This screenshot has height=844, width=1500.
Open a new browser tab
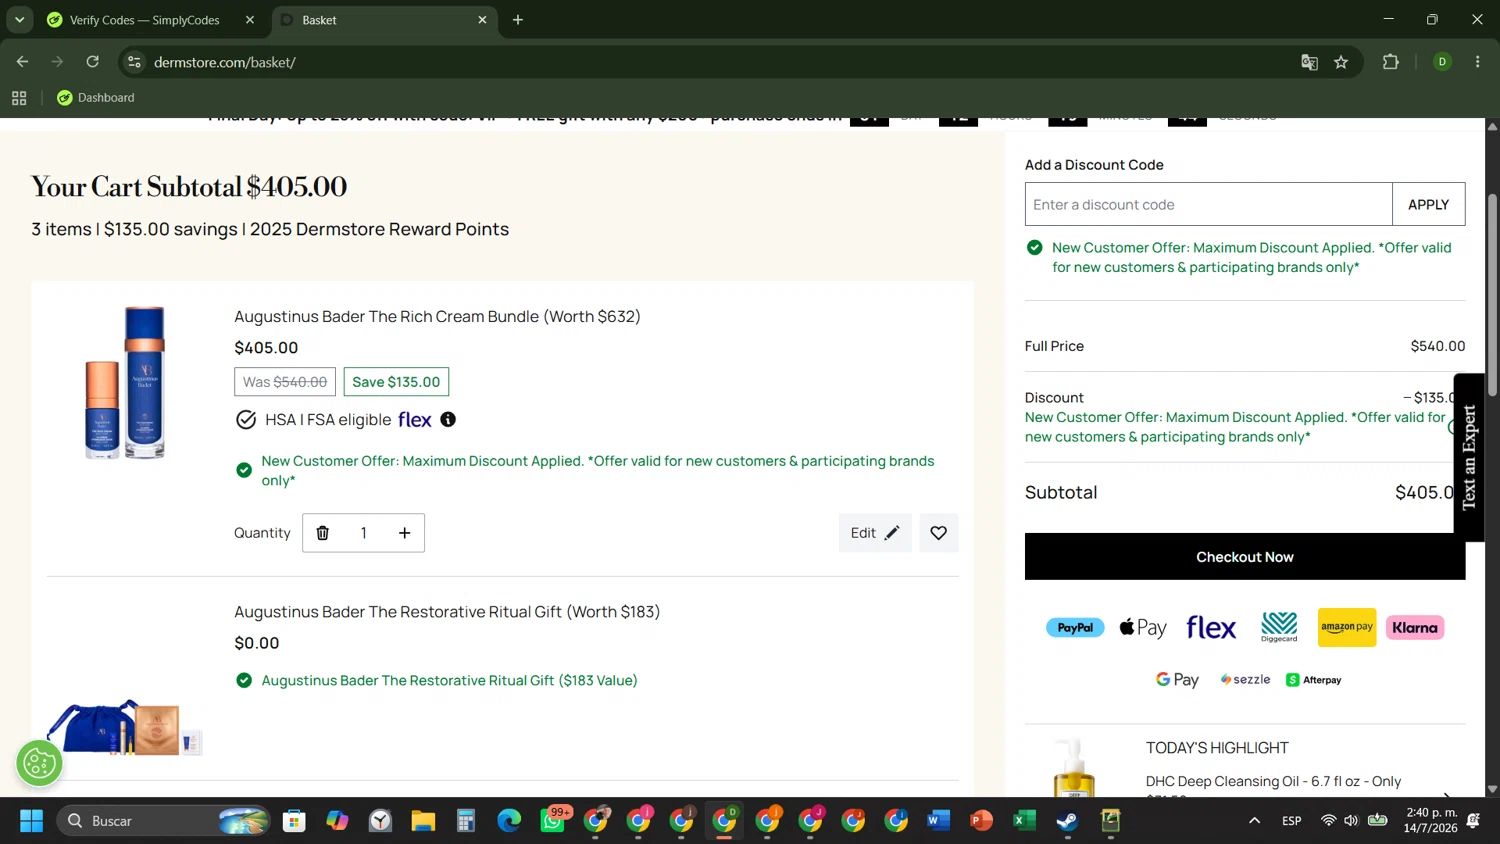[518, 20]
